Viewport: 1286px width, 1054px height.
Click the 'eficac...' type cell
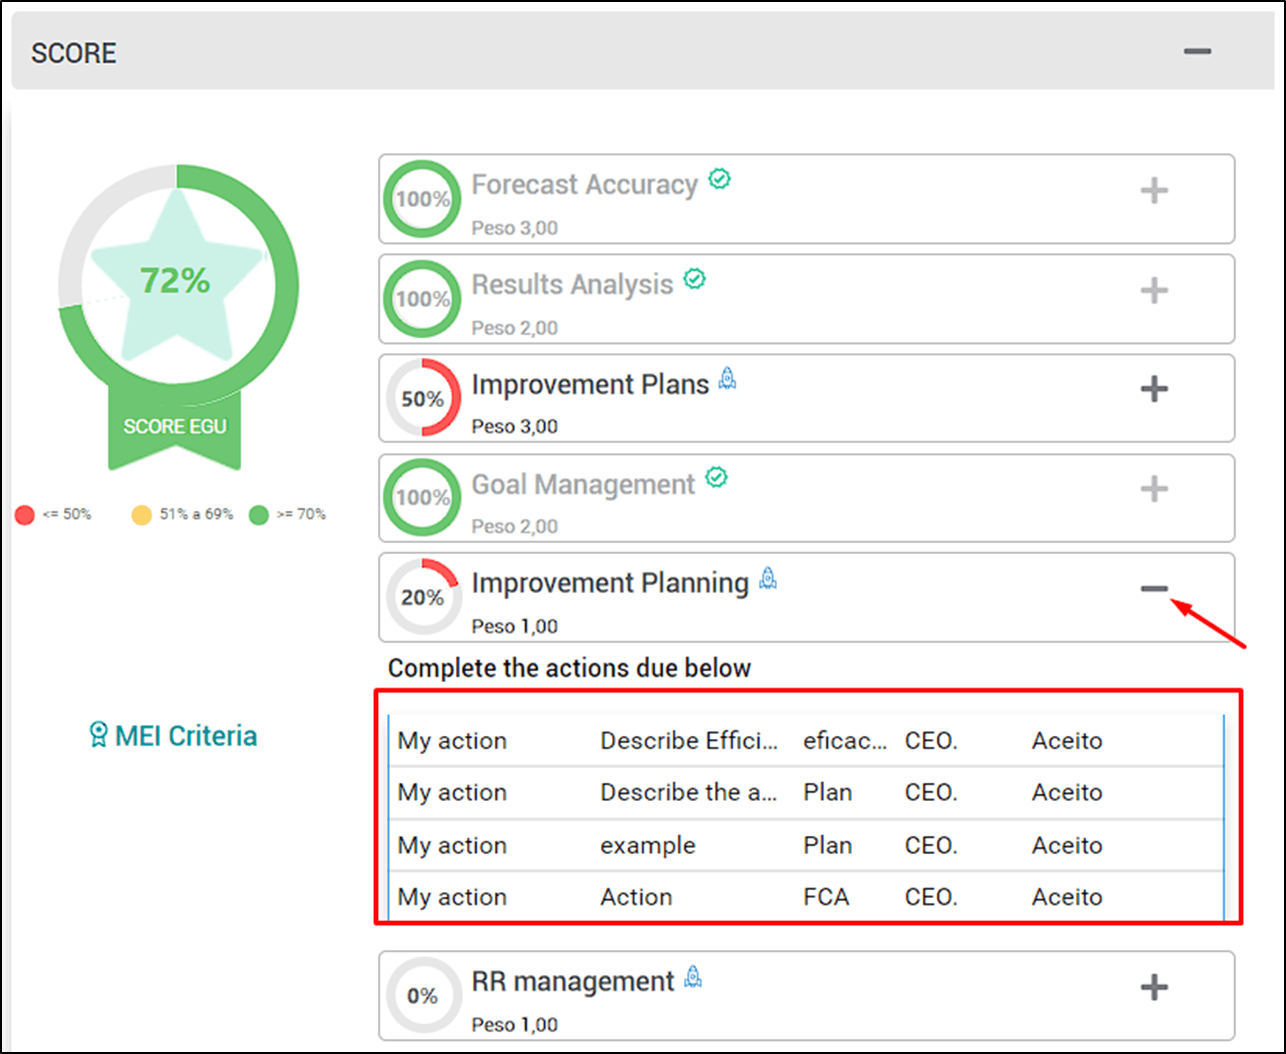[844, 741]
